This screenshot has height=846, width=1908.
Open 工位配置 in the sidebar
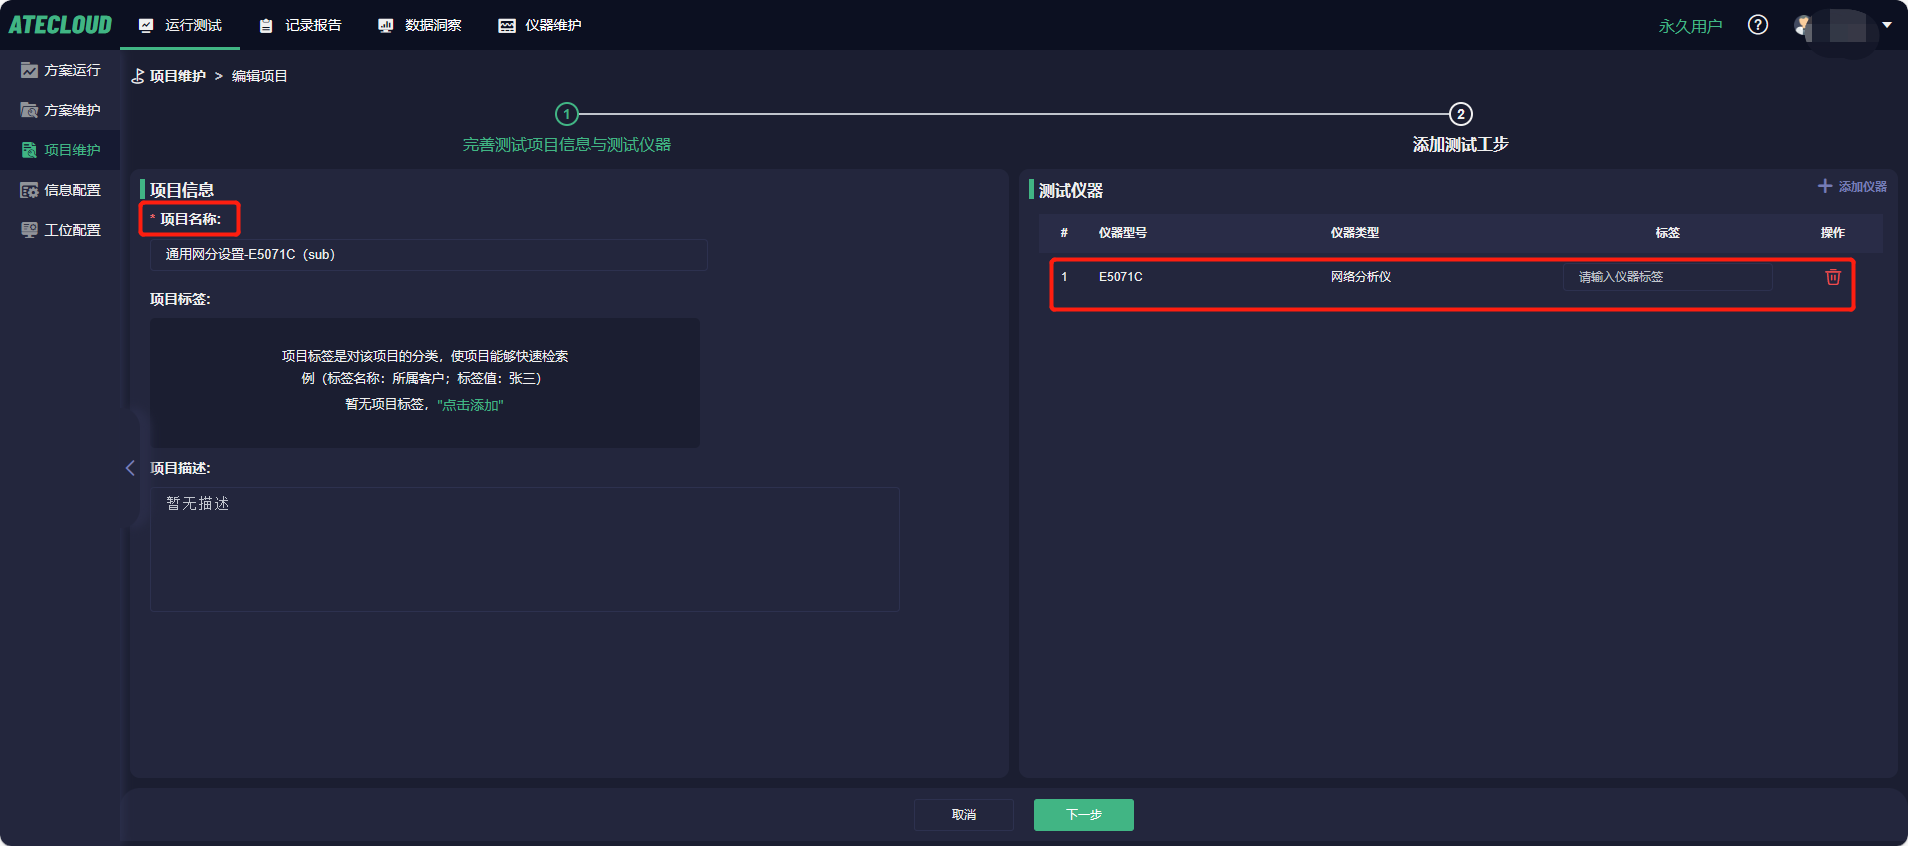point(60,230)
